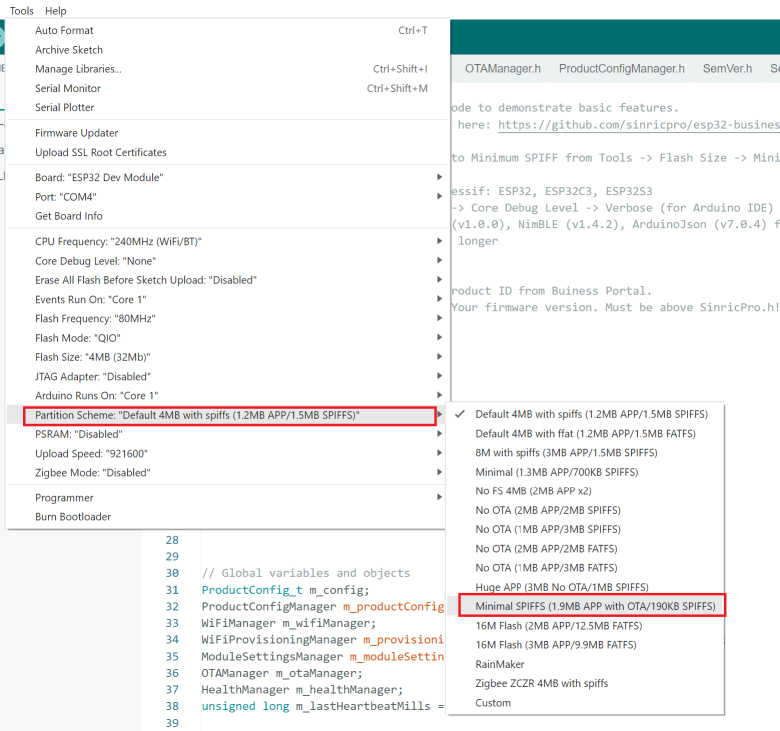This screenshot has width=780, height=731.
Task: Select No FS 4MB partition
Action: pyautogui.click(x=585, y=491)
